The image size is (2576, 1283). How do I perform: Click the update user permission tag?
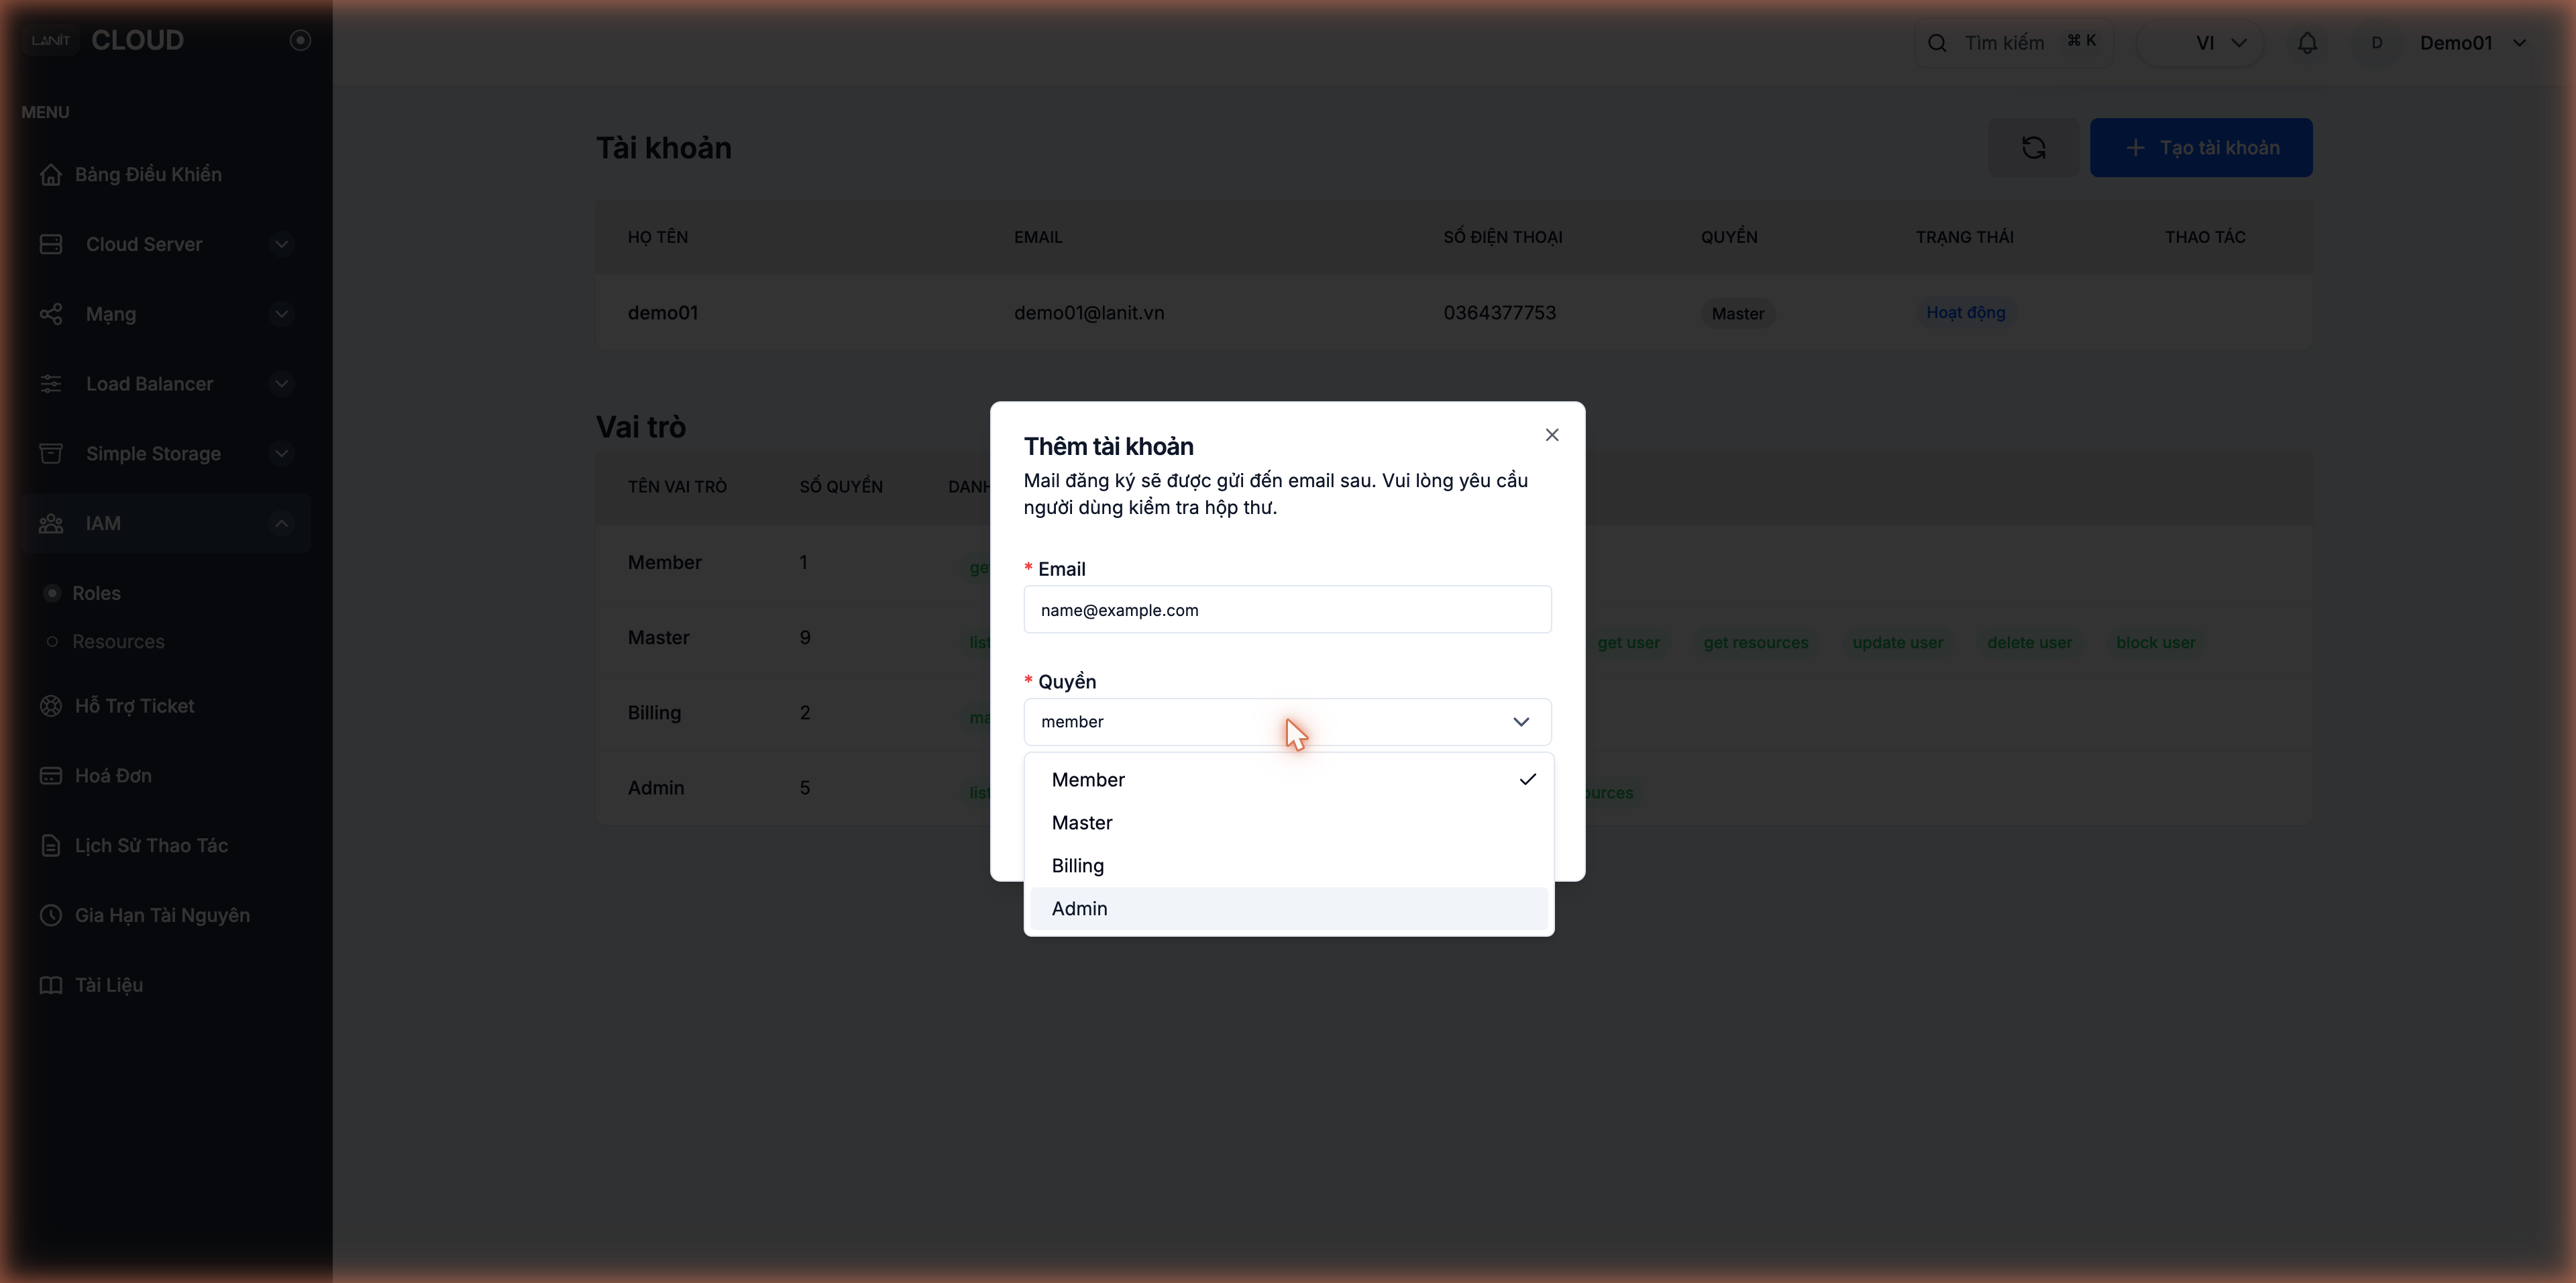tap(1897, 642)
